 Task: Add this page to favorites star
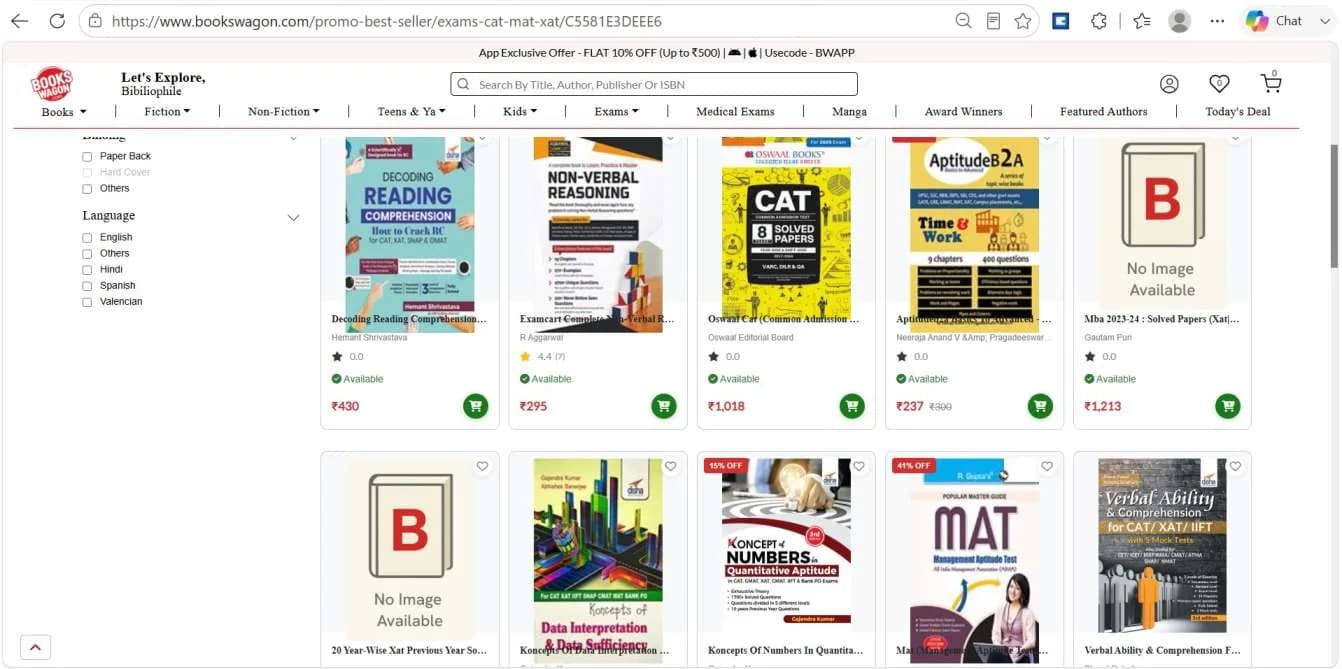tap(1022, 21)
